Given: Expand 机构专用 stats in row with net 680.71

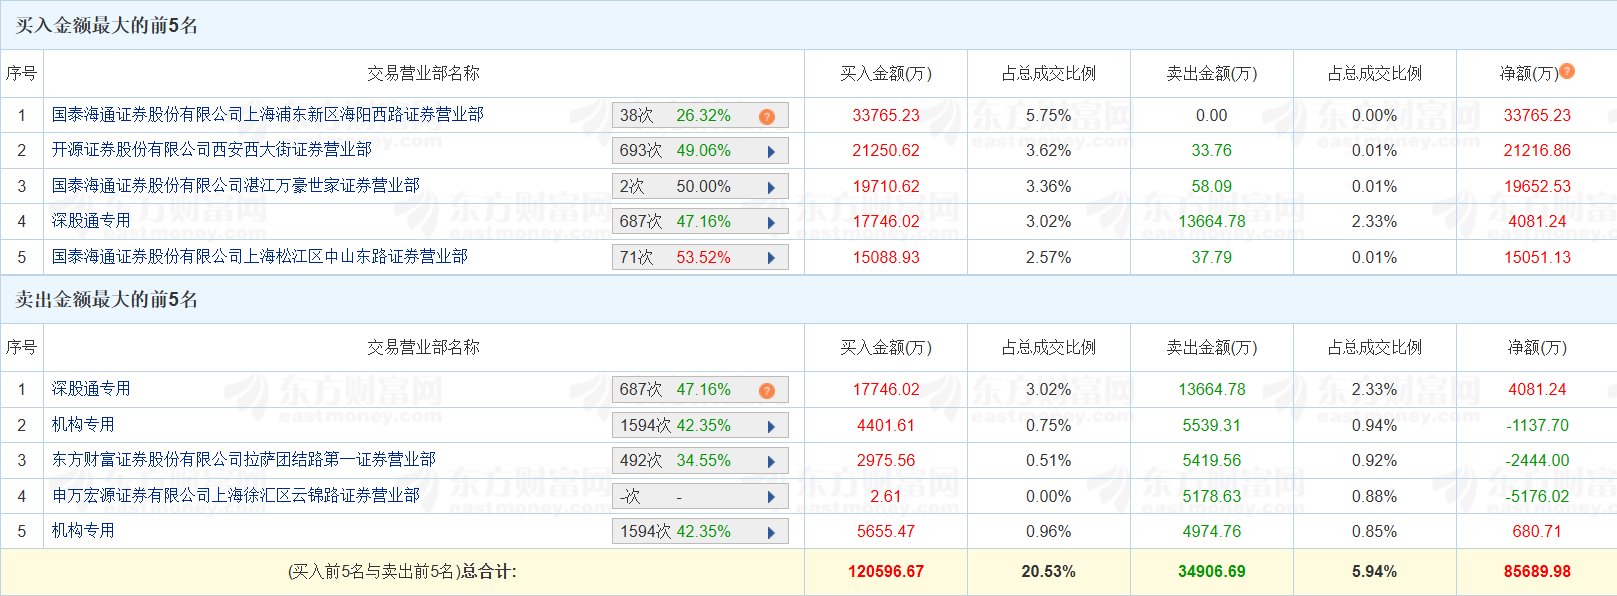Looking at the screenshot, I should pos(771,533).
